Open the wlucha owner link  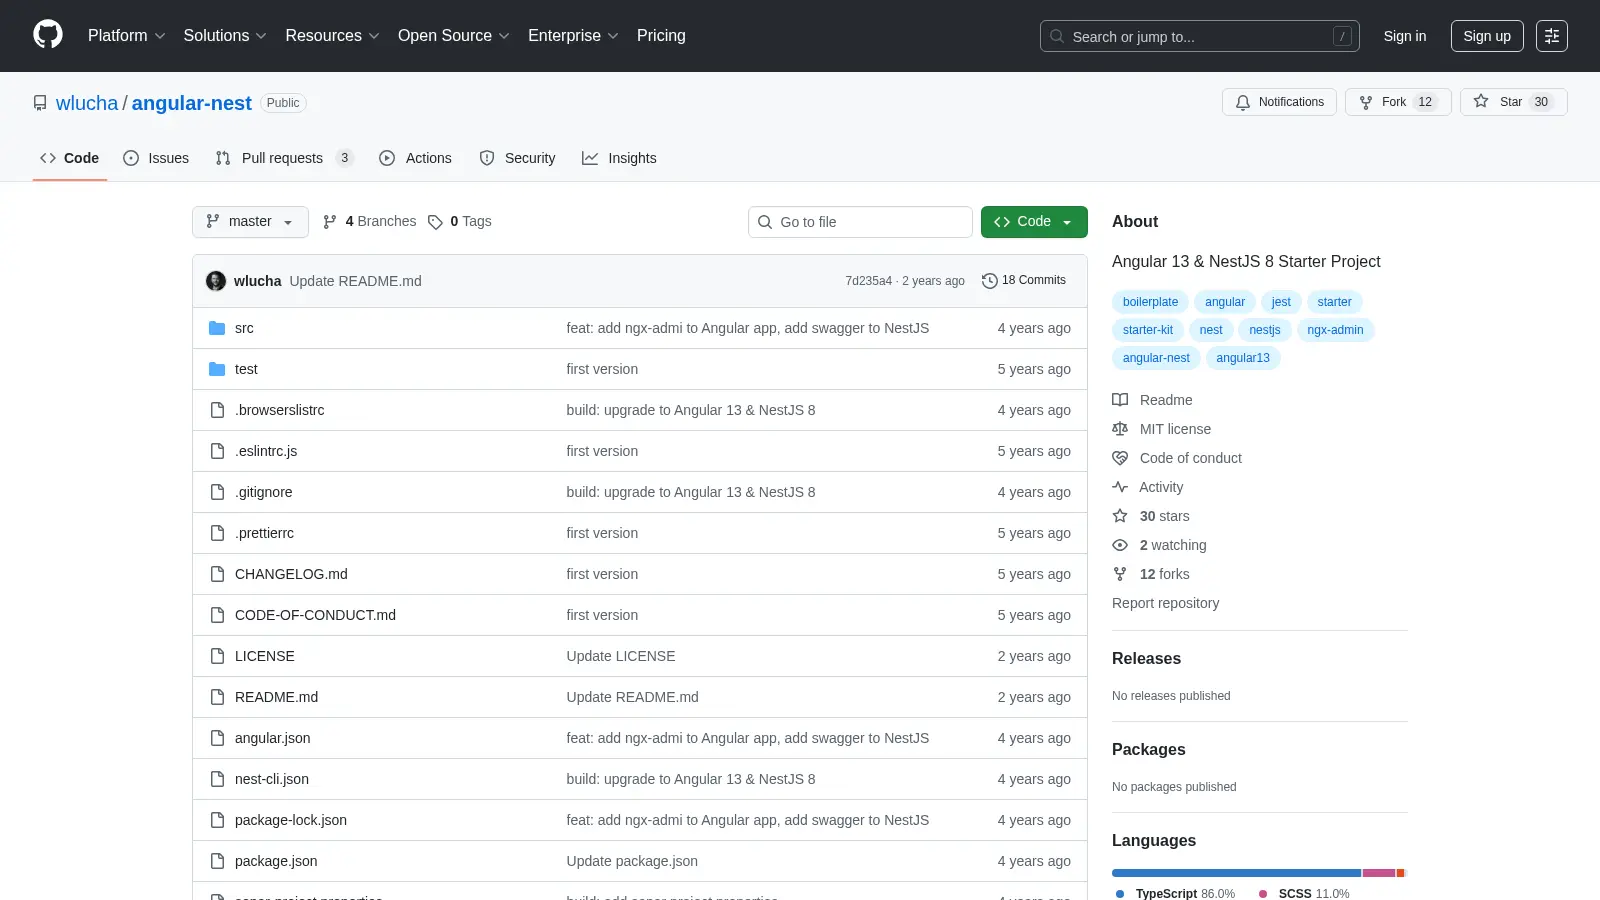87,103
